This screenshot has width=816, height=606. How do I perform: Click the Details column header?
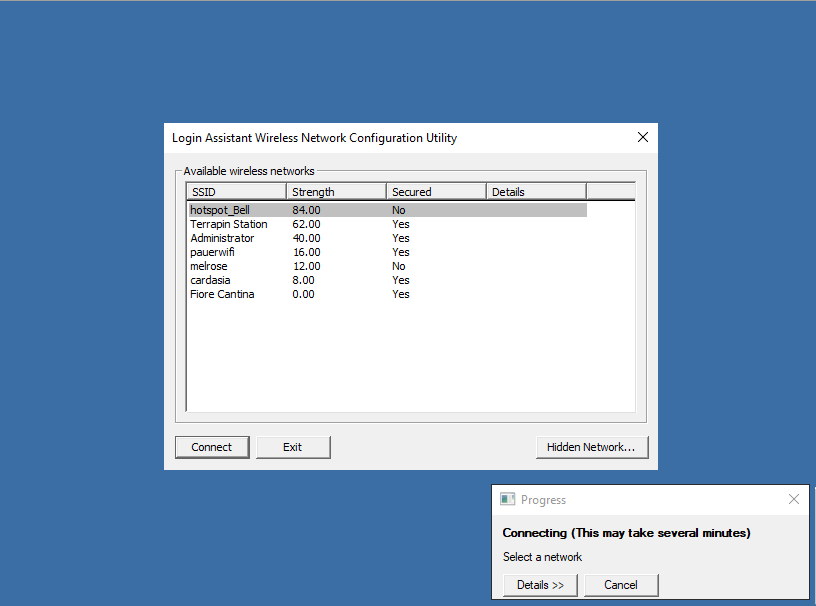pyautogui.click(x=535, y=191)
